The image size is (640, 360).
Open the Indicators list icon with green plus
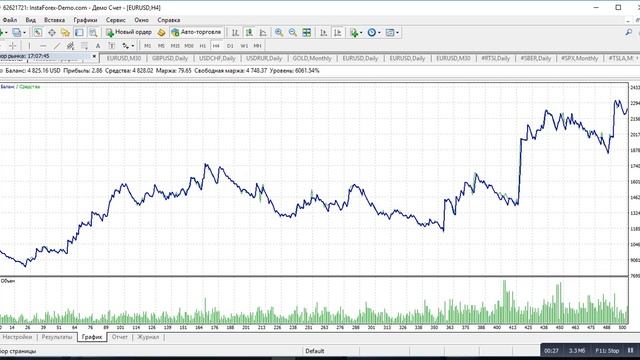(x=354, y=32)
